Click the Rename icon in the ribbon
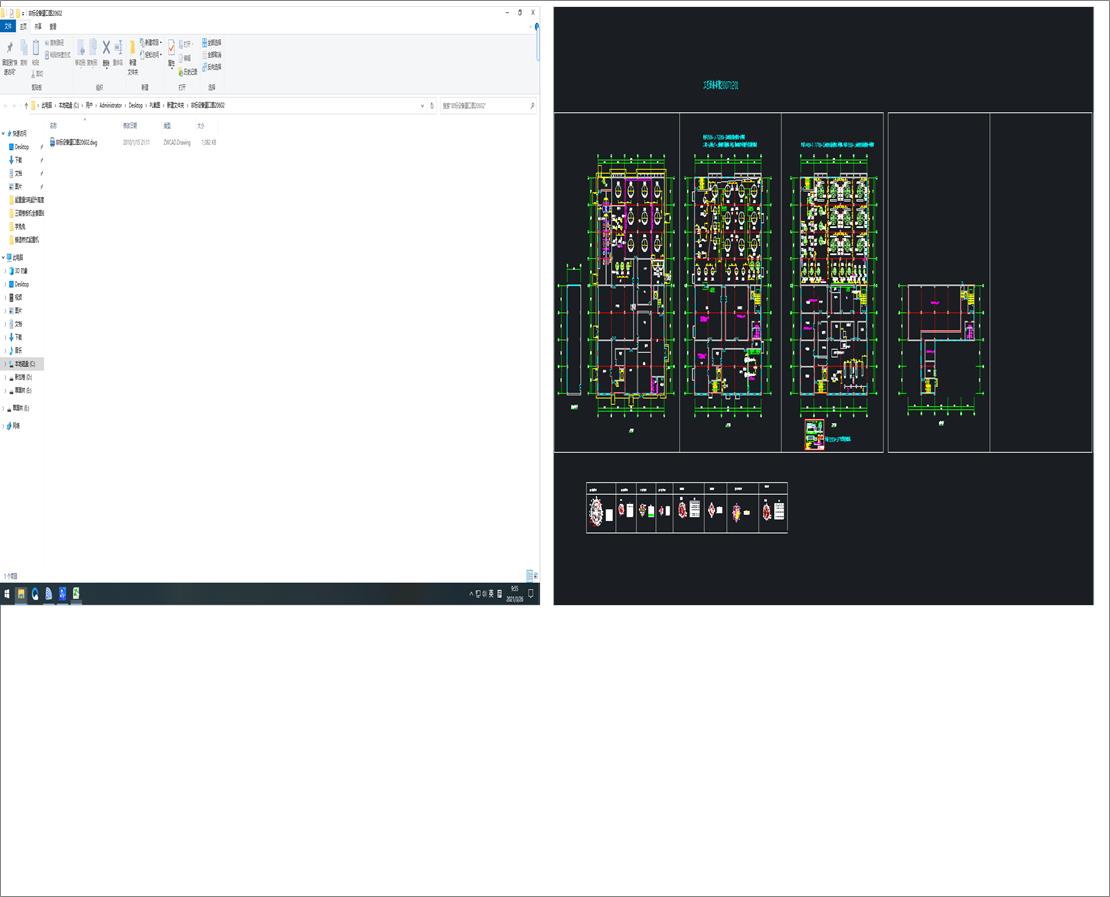The width and height of the screenshot is (1110, 897). pos(118,50)
